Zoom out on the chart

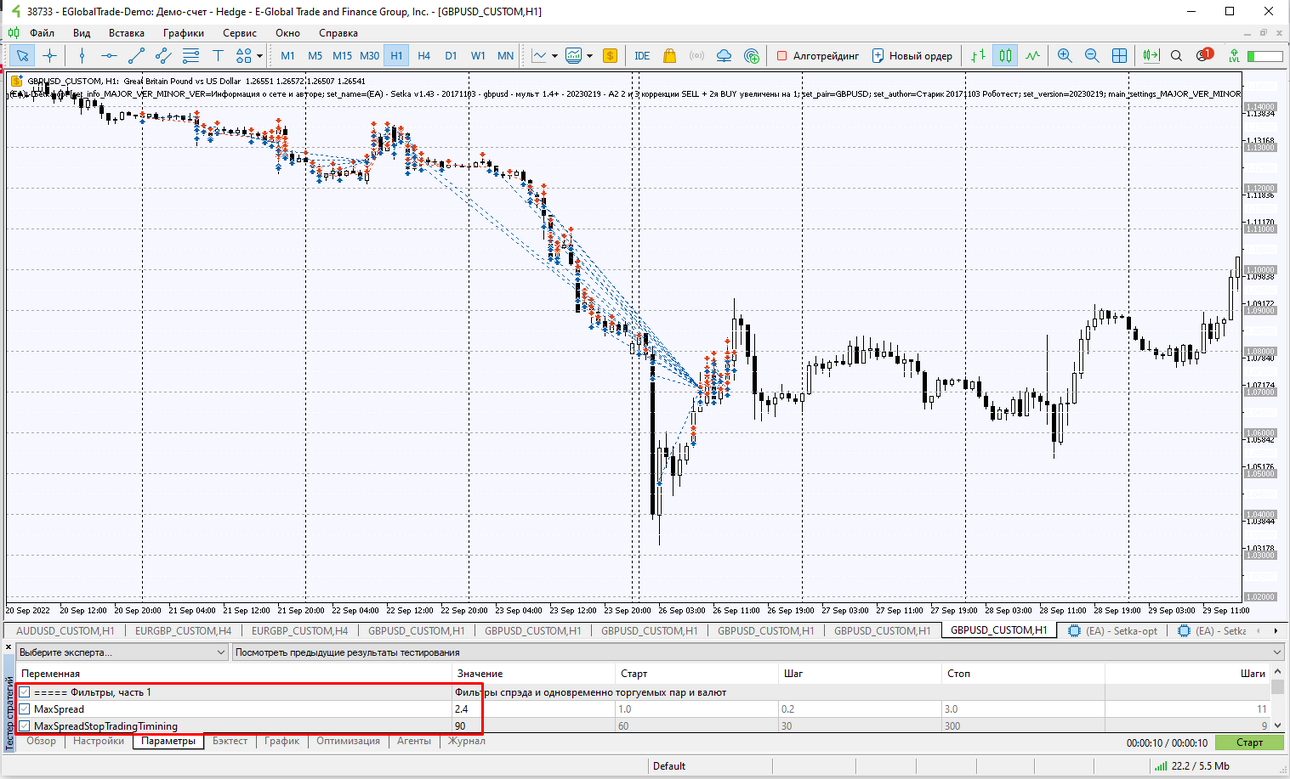click(x=1092, y=56)
